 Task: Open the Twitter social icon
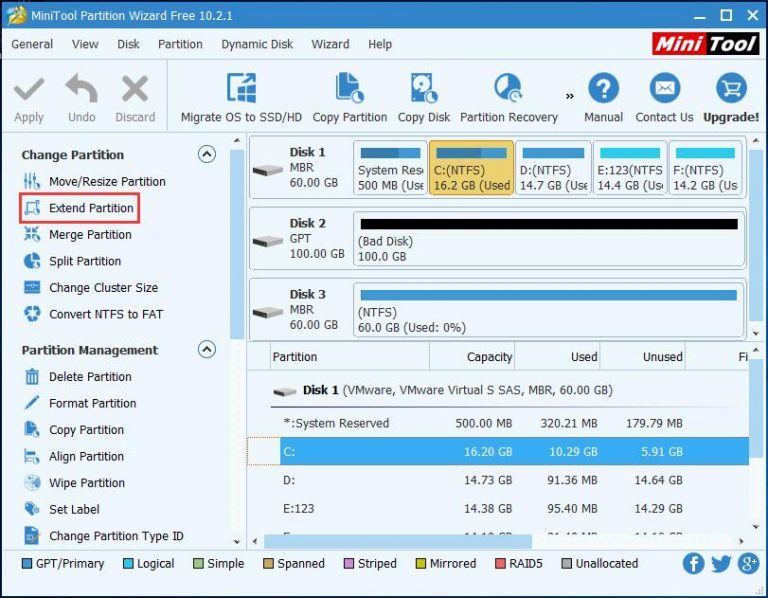click(720, 563)
